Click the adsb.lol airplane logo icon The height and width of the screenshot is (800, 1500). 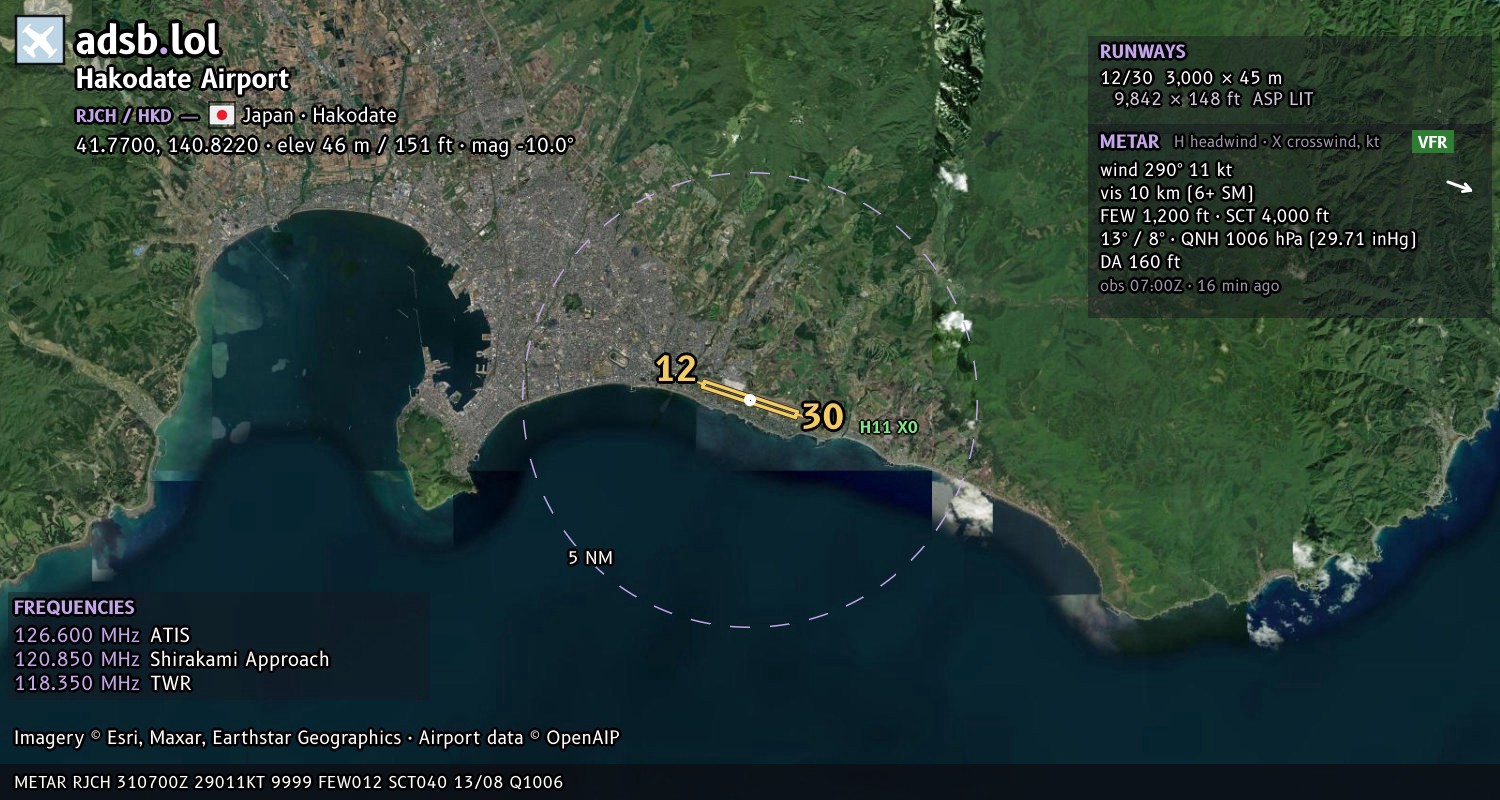40,41
